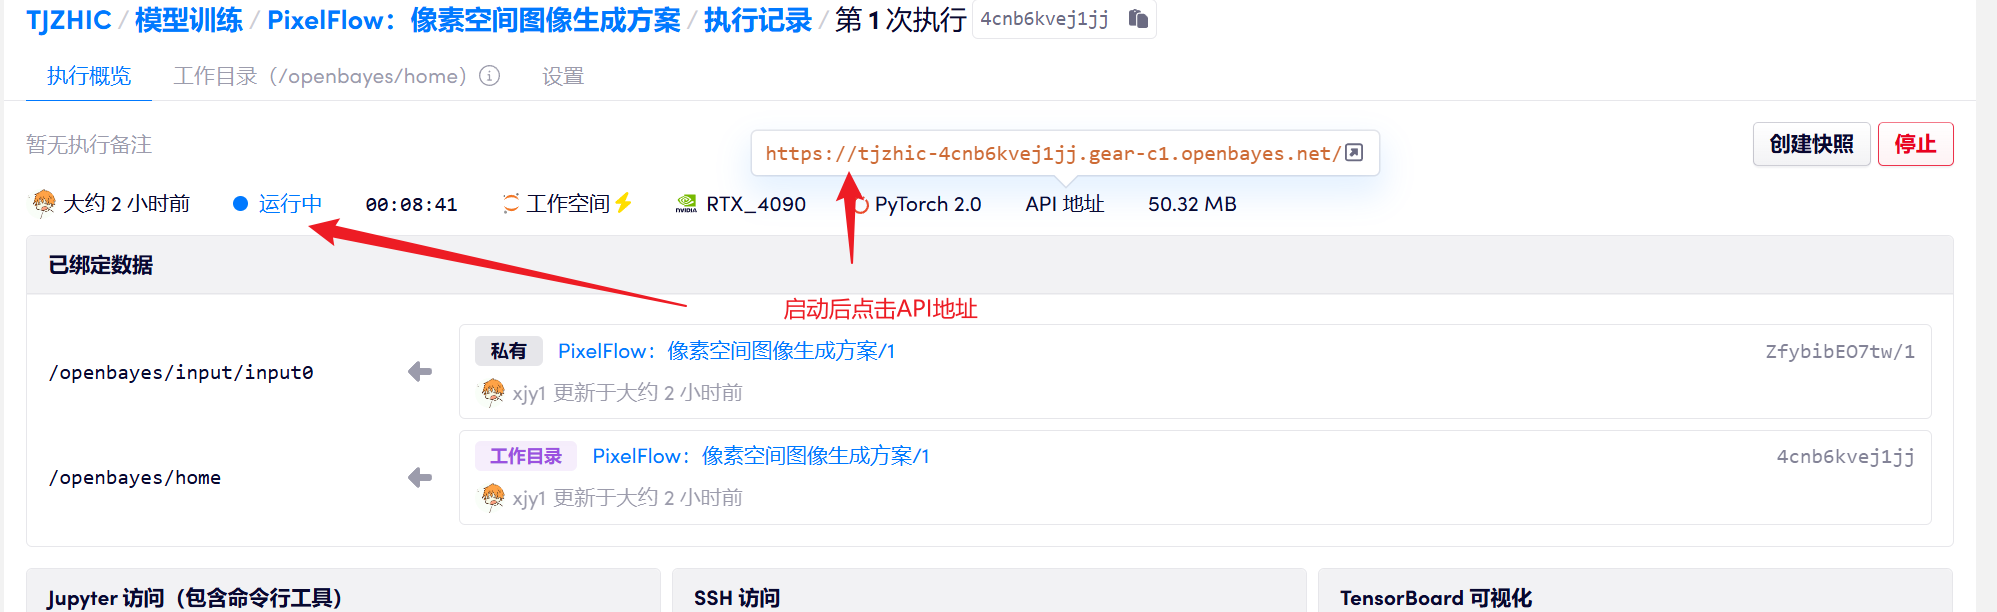Click the arrow icon next to /openbayes/input/input0
1997x612 pixels.
(x=420, y=372)
